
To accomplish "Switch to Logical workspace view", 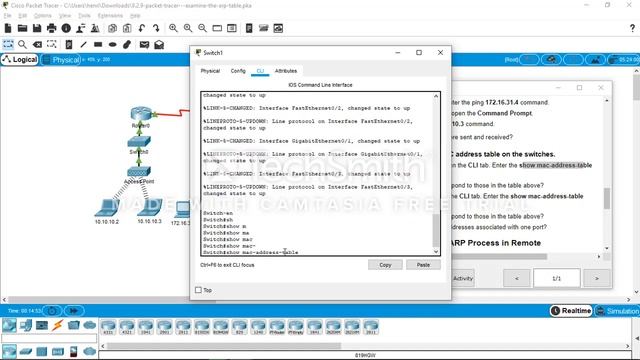I will click(20, 60).
